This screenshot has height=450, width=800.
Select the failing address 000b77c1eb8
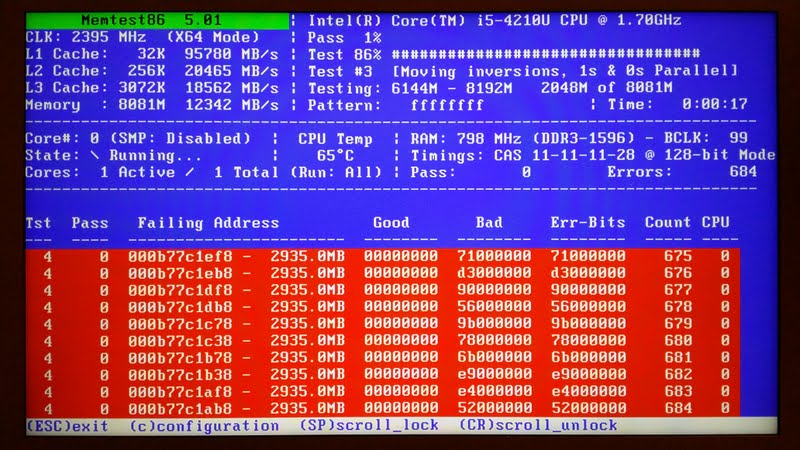coord(180,272)
